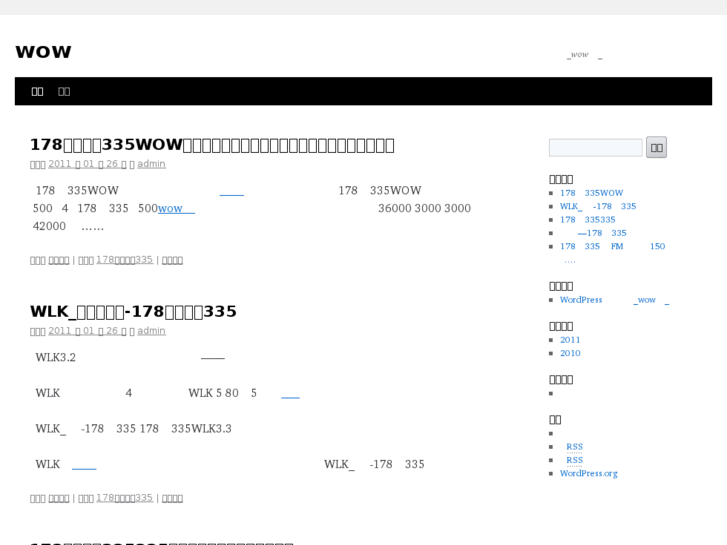Follow the 'wow' inline link after '500'

tap(176, 208)
